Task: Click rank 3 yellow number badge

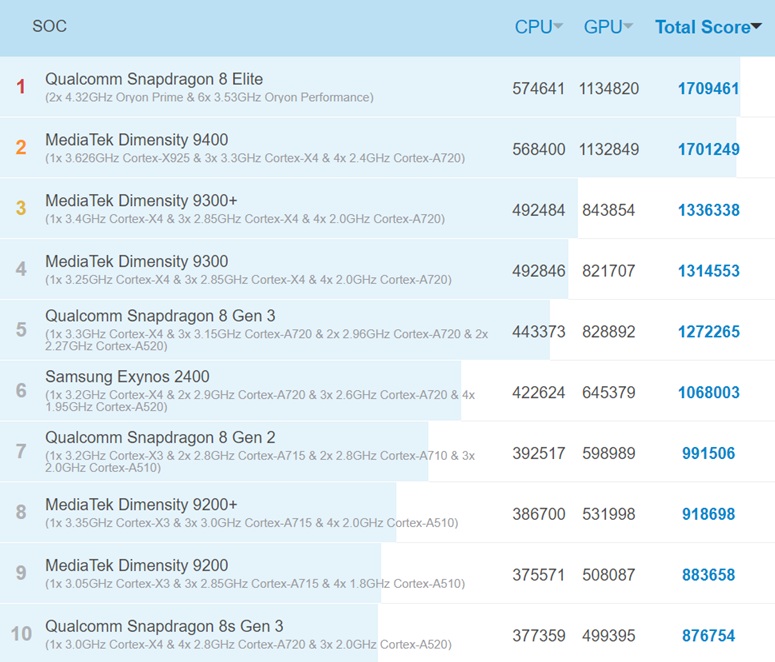Action: [20, 209]
